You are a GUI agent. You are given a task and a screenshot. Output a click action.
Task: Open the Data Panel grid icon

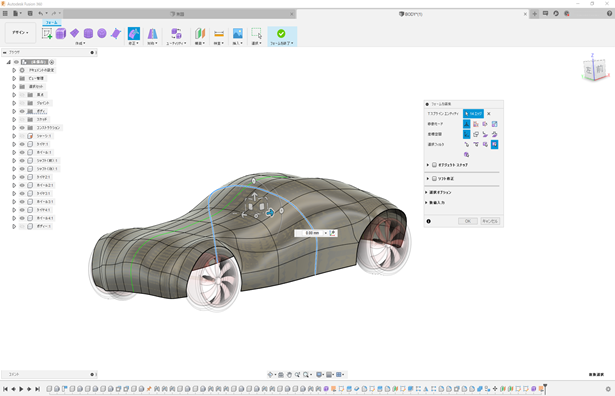[5, 13]
